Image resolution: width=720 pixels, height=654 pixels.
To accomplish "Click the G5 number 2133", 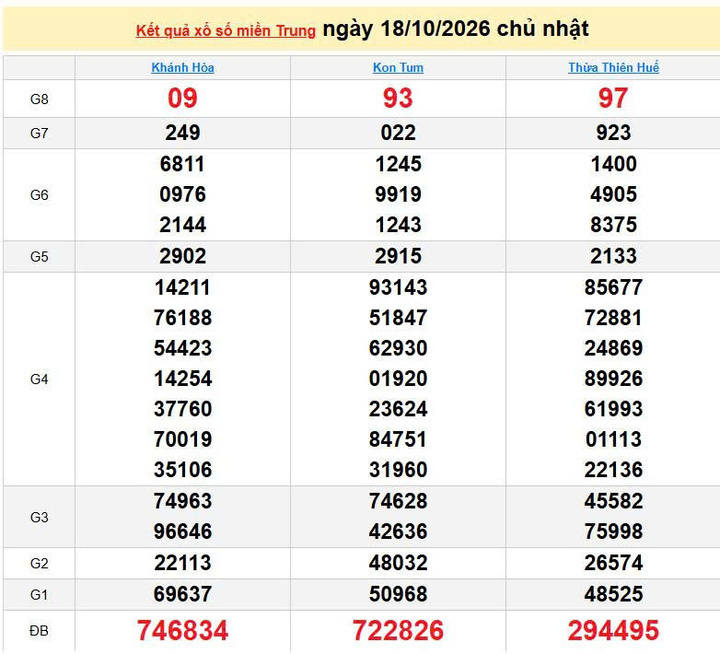I will pos(613,256).
